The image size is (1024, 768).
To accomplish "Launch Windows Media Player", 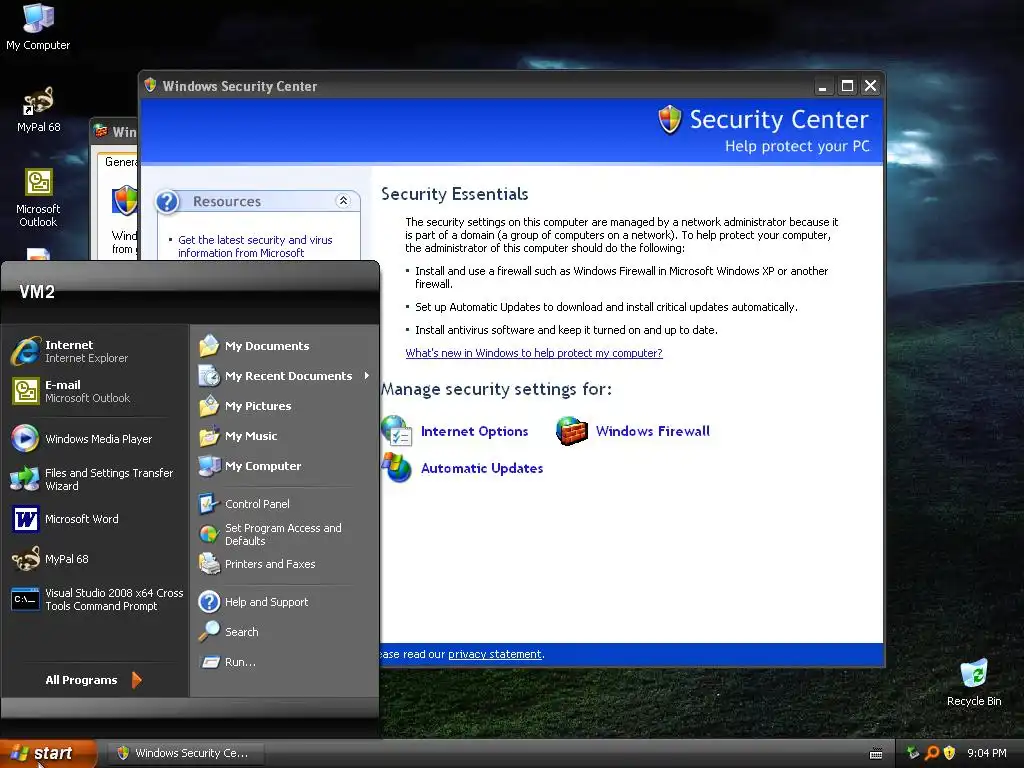I will click(x=95, y=439).
